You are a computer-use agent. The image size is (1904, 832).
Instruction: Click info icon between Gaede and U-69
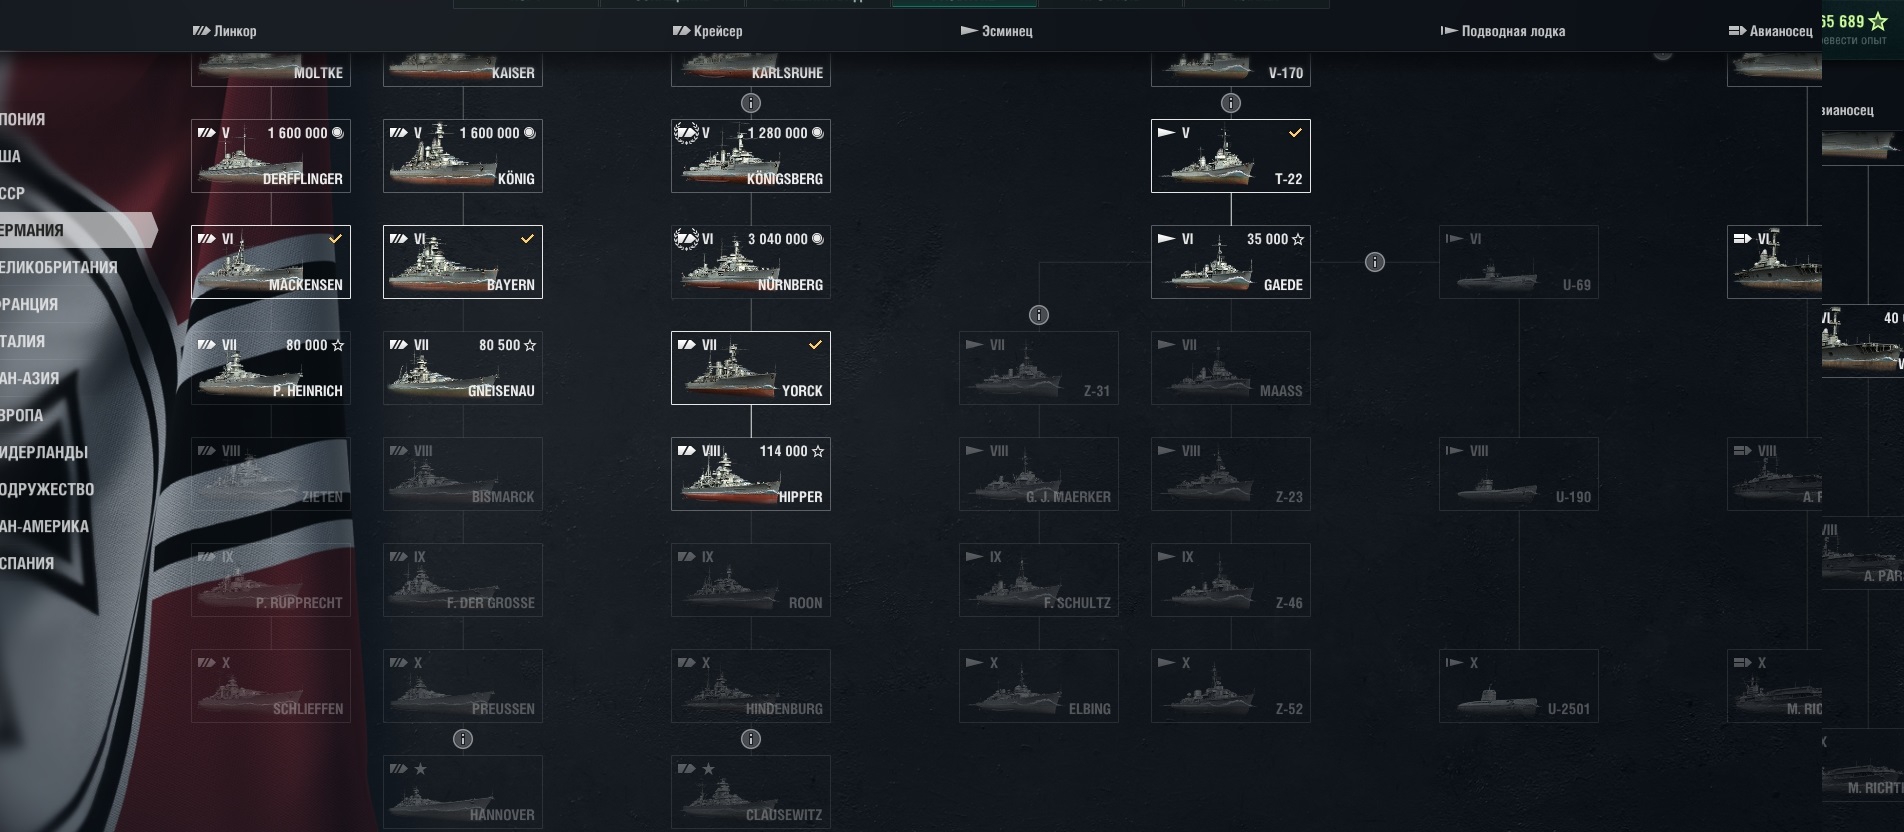tap(1375, 262)
